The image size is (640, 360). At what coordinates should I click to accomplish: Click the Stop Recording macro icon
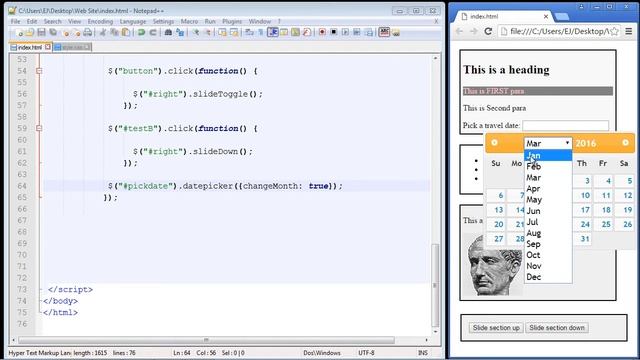[x=333, y=32]
